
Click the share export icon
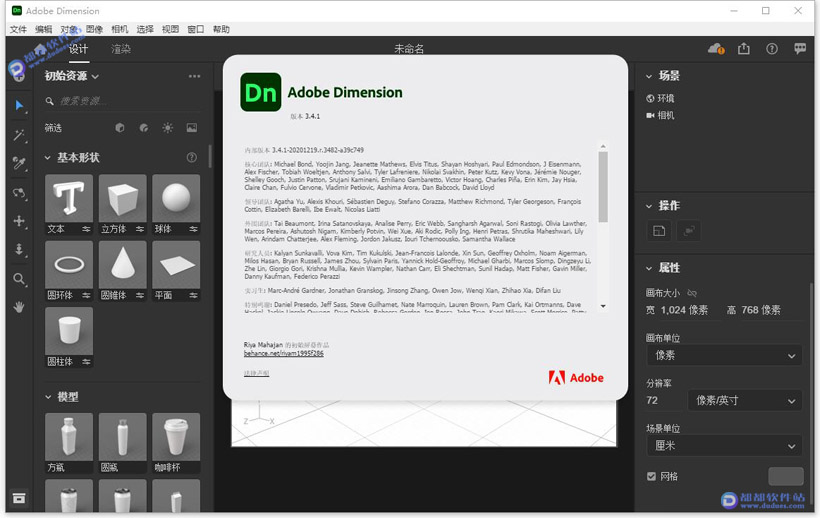pyautogui.click(x=744, y=49)
